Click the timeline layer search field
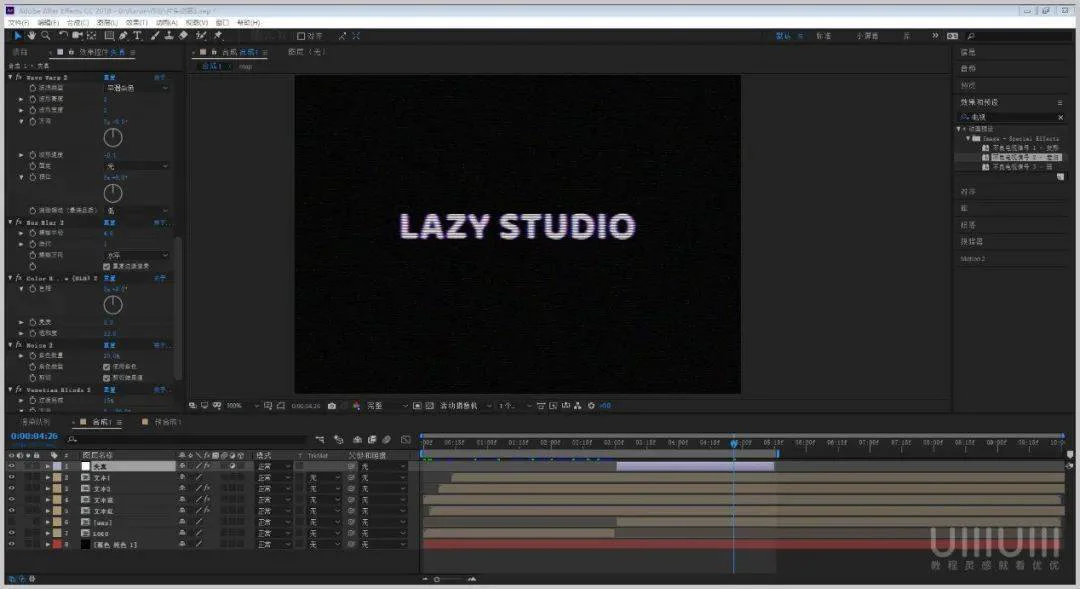Screen dimensions: 1080x589 [187, 440]
